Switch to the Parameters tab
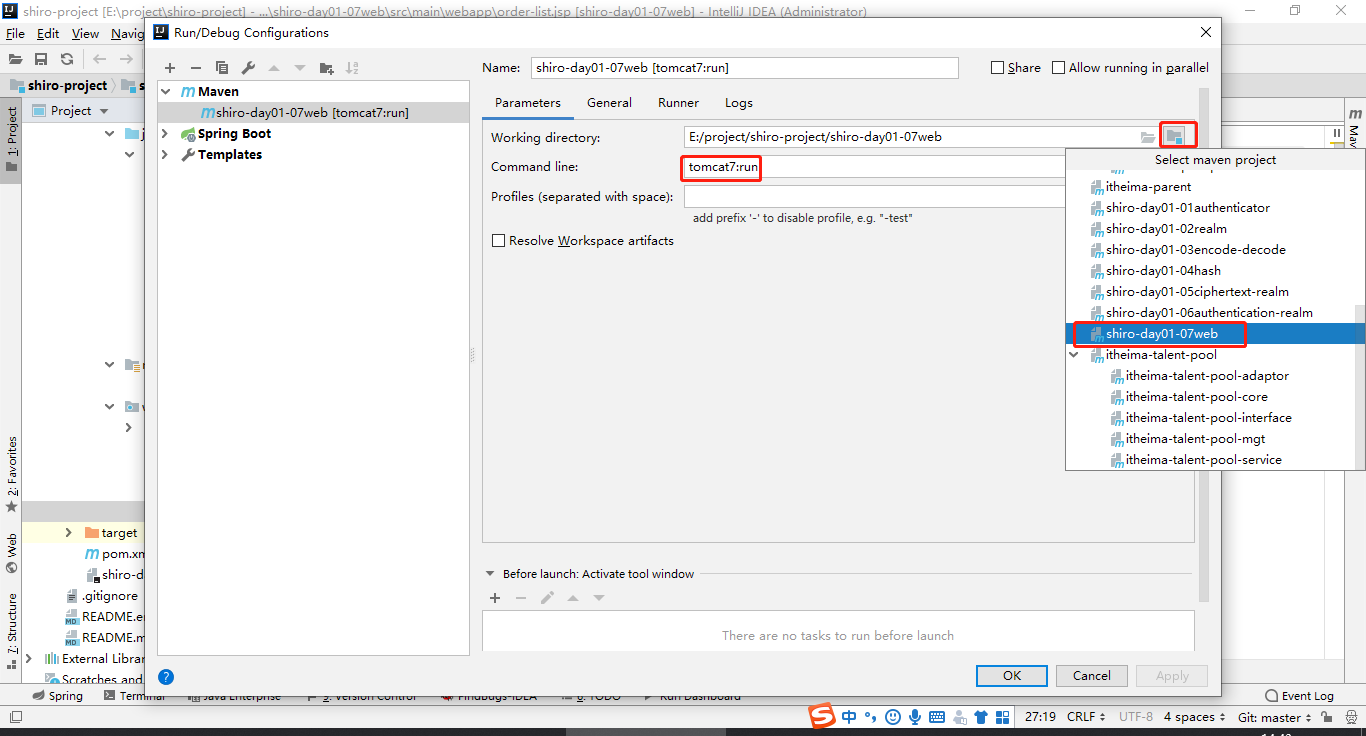This screenshot has height=736, width=1366. (x=528, y=103)
